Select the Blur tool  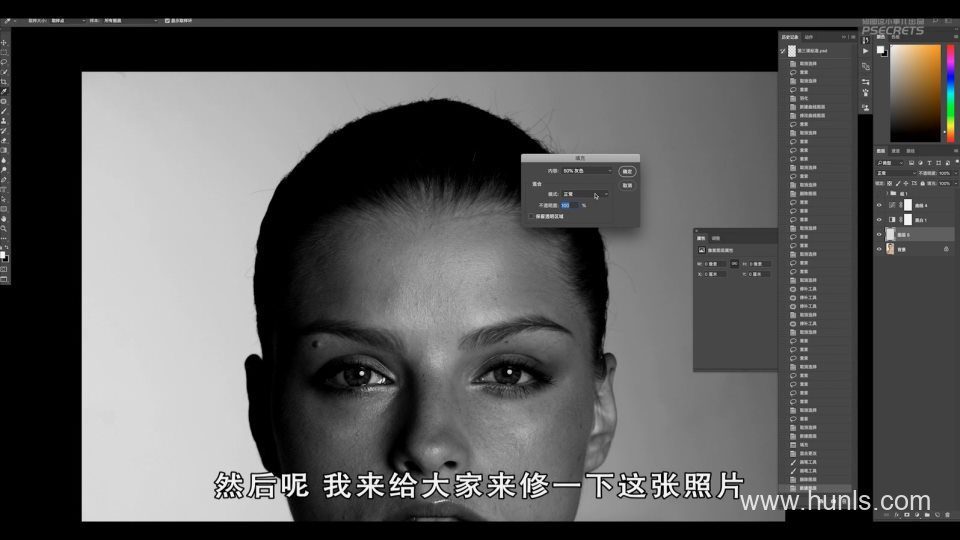click(x=4, y=160)
